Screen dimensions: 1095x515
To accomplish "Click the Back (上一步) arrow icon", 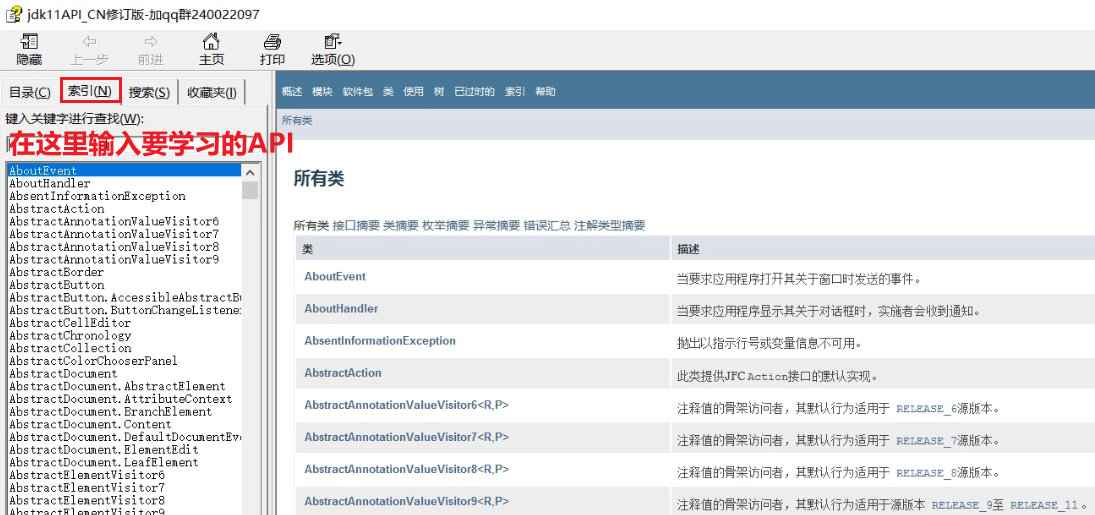I will coord(89,41).
